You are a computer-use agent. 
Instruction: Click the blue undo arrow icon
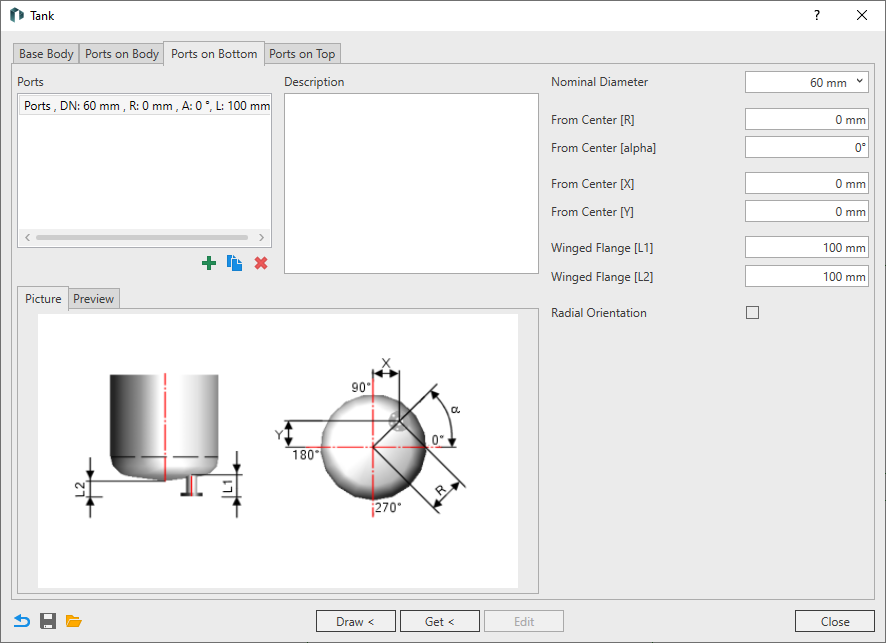[x=21, y=621]
